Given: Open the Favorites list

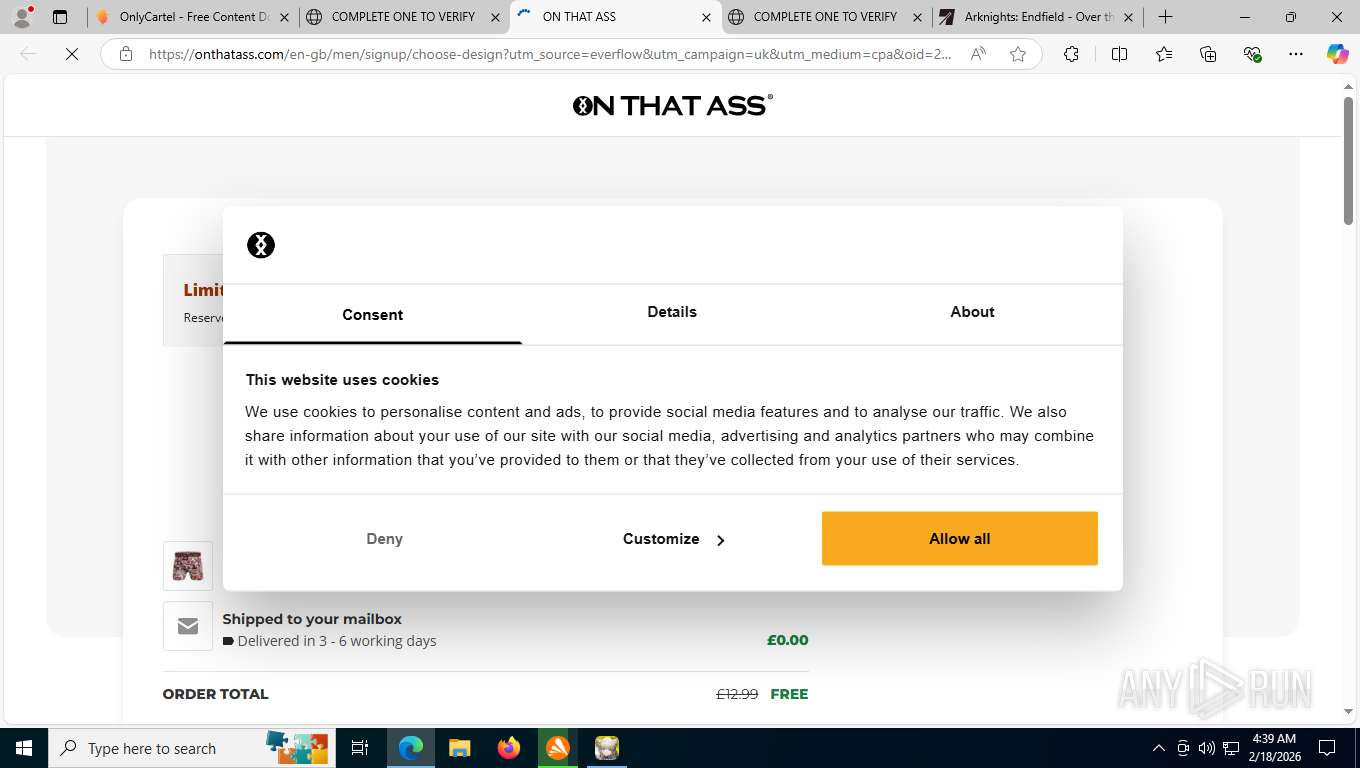Looking at the screenshot, I should (1164, 54).
